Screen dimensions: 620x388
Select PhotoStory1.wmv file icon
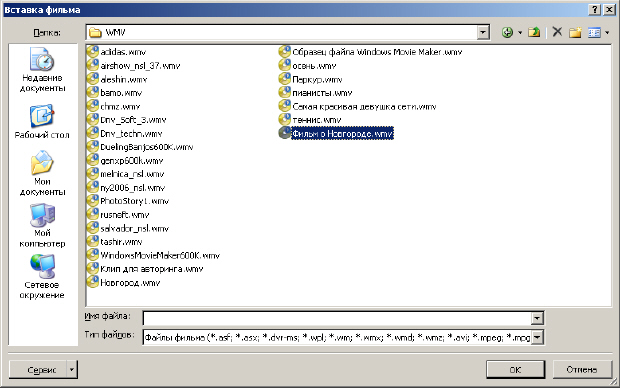click(x=93, y=201)
